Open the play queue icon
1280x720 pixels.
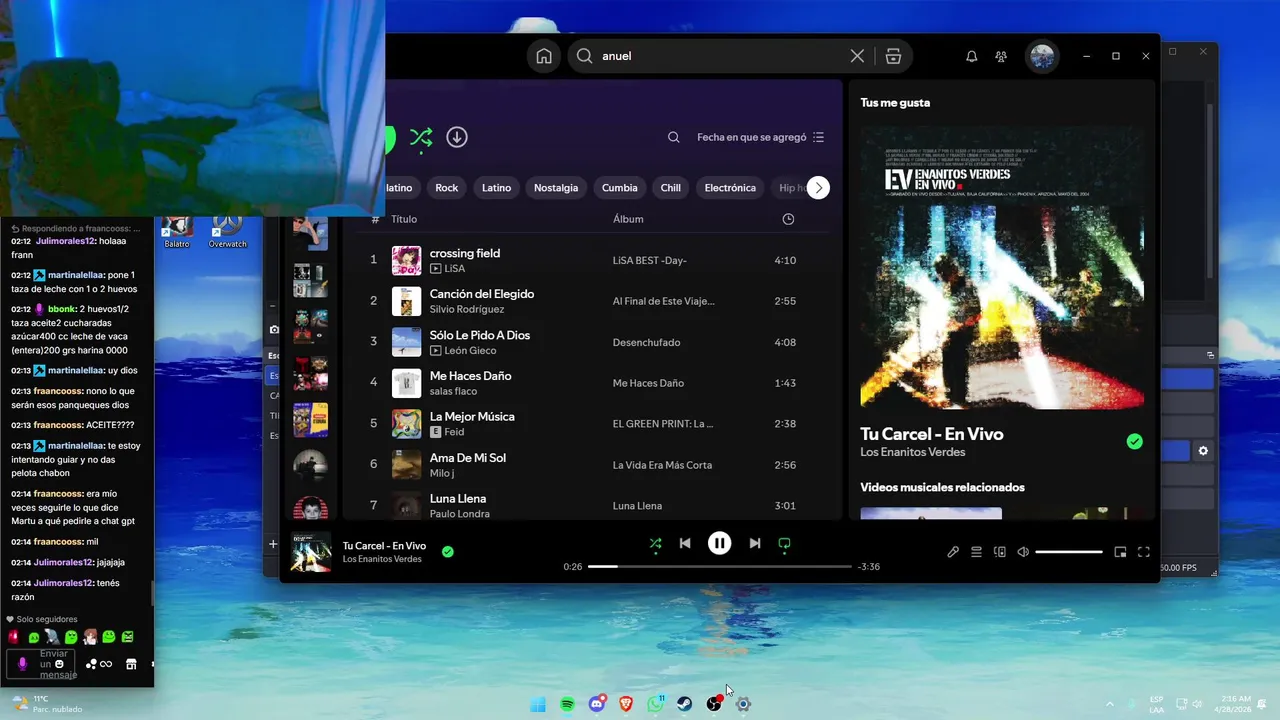click(x=976, y=552)
